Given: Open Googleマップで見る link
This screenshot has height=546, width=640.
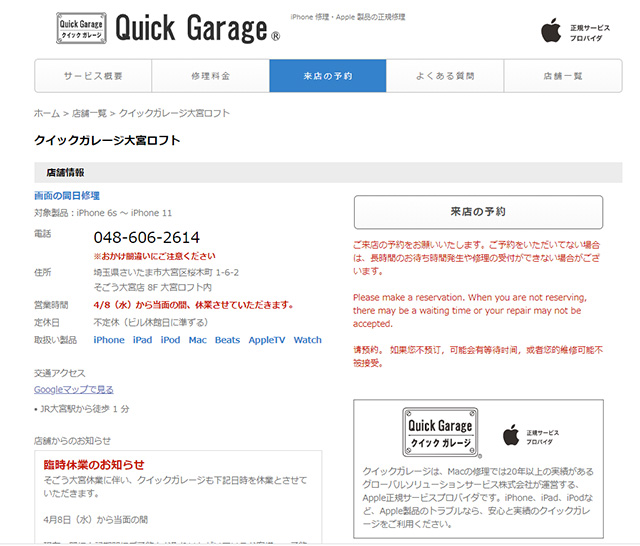Looking at the screenshot, I should (73, 390).
